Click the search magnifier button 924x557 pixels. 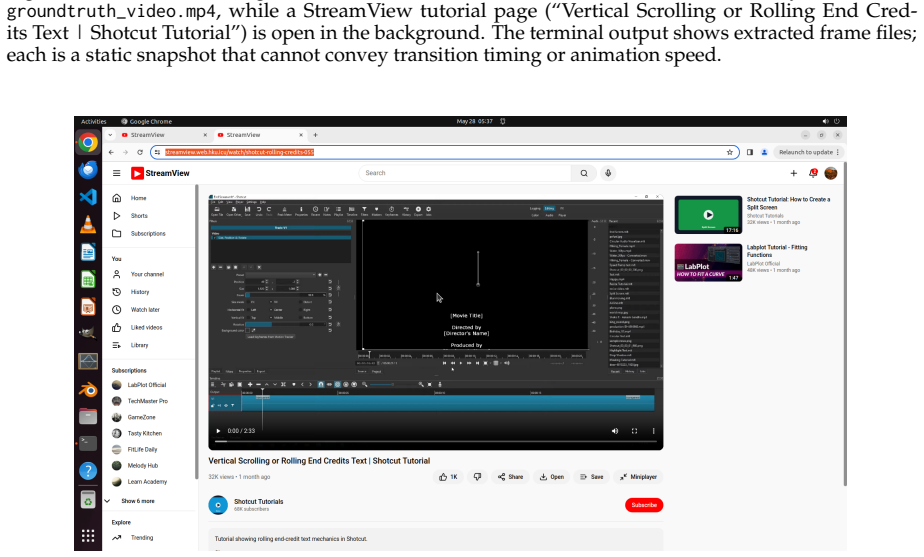[583, 173]
